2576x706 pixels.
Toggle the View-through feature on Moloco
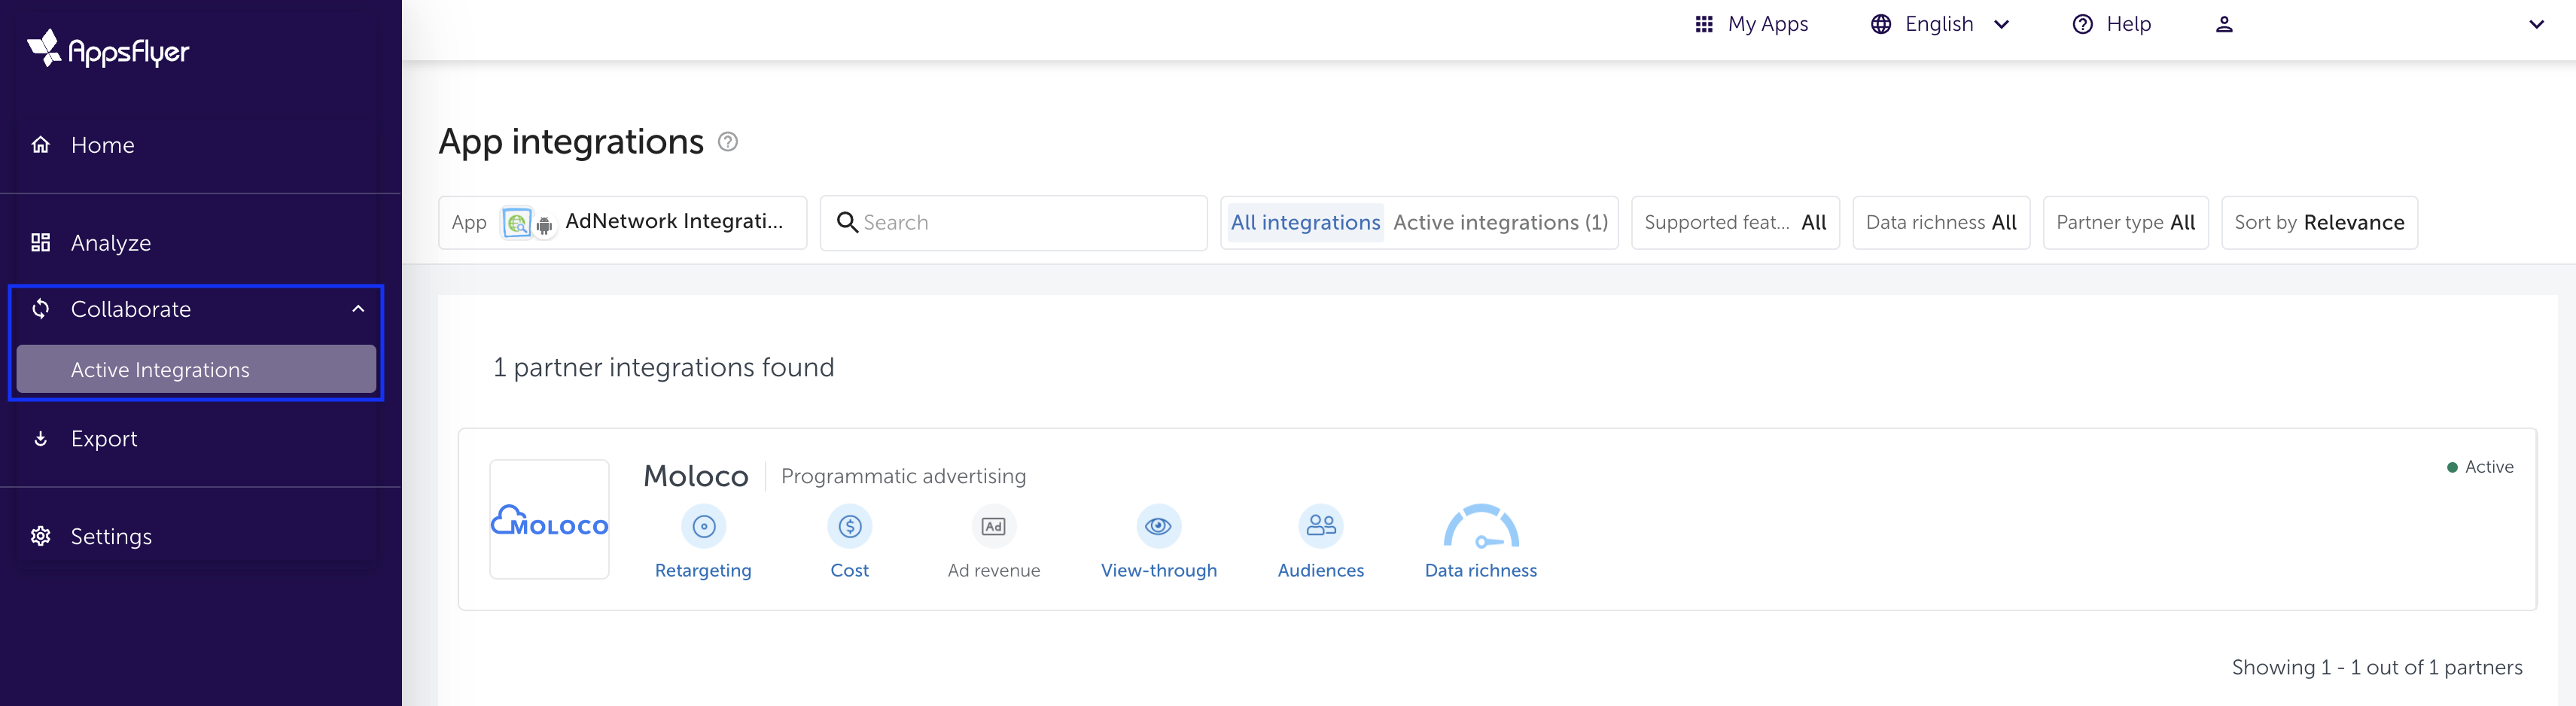(x=1158, y=526)
